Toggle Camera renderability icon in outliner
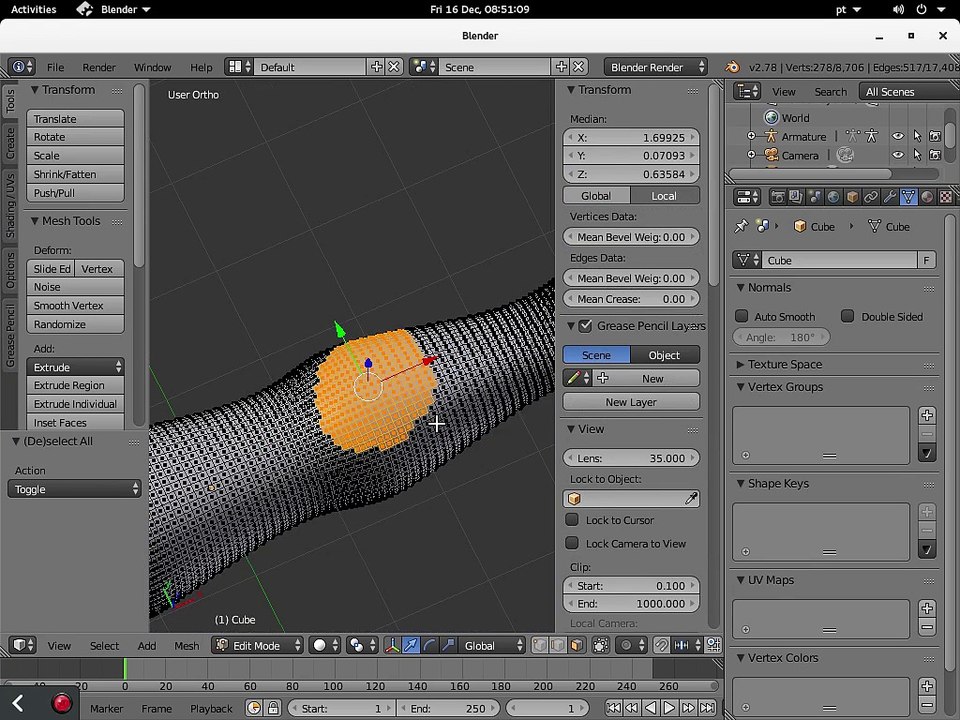 (935, 155)
